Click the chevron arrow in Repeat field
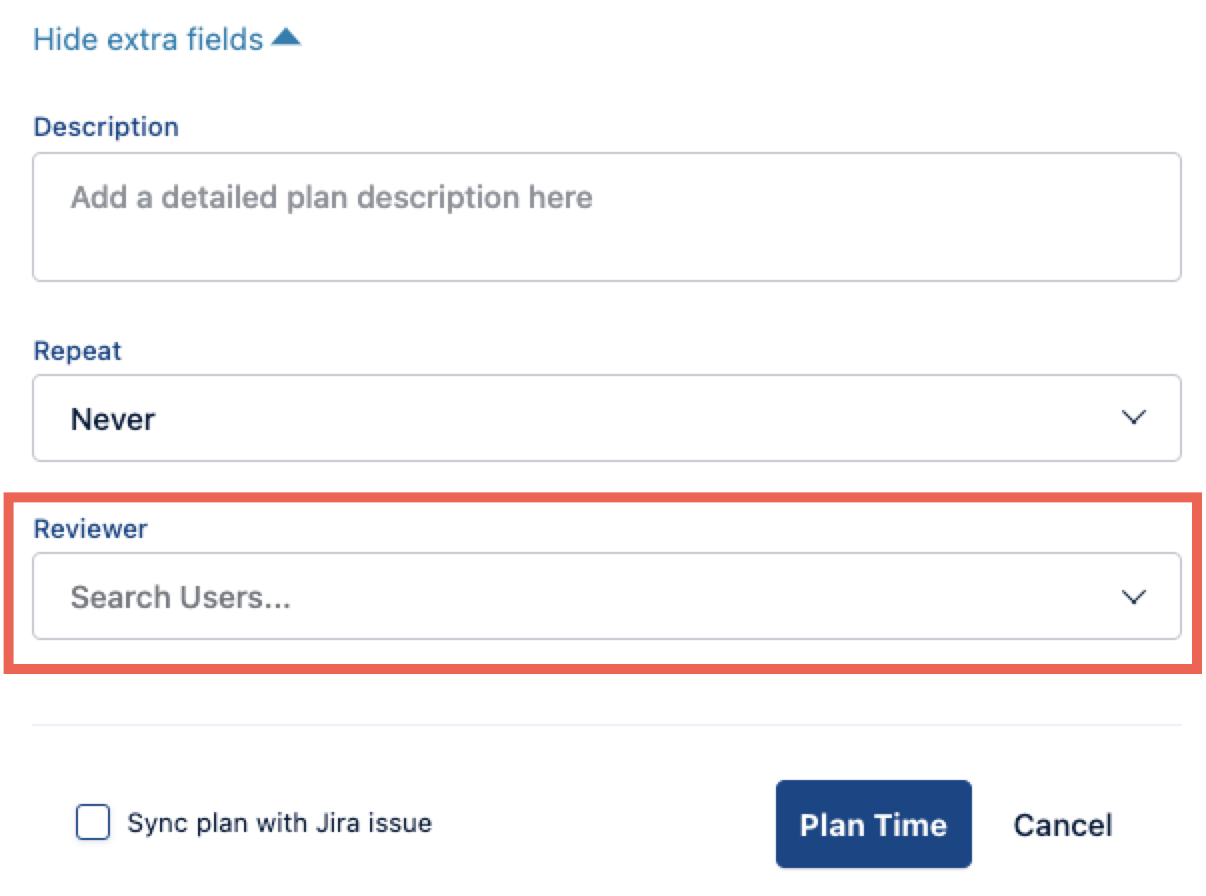The width and height of the screenshot is (1206, 896). [1133, 418]
